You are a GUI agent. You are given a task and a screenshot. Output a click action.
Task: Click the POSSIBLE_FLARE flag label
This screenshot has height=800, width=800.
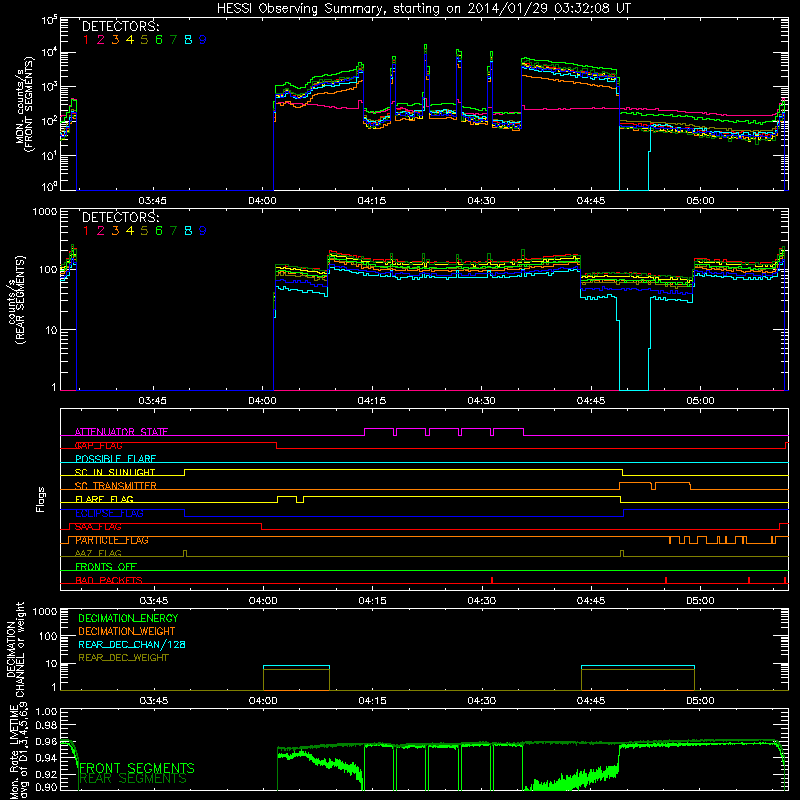pos(116,459)
